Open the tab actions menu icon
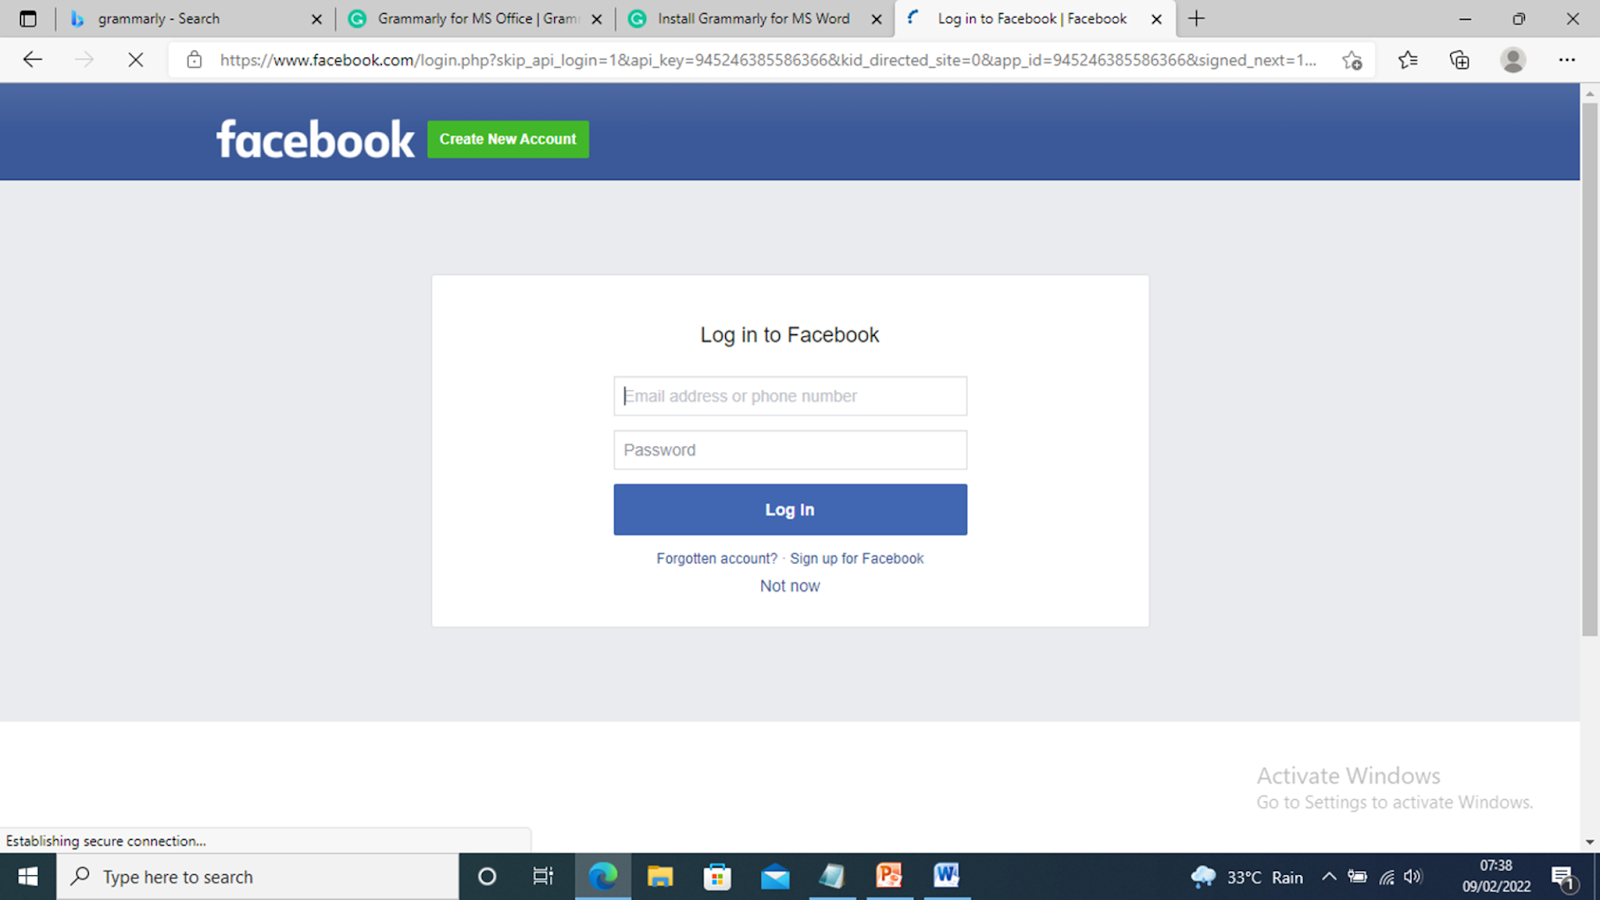The width and height of the screenshot is (1600, 900). [x=28, y=19]
